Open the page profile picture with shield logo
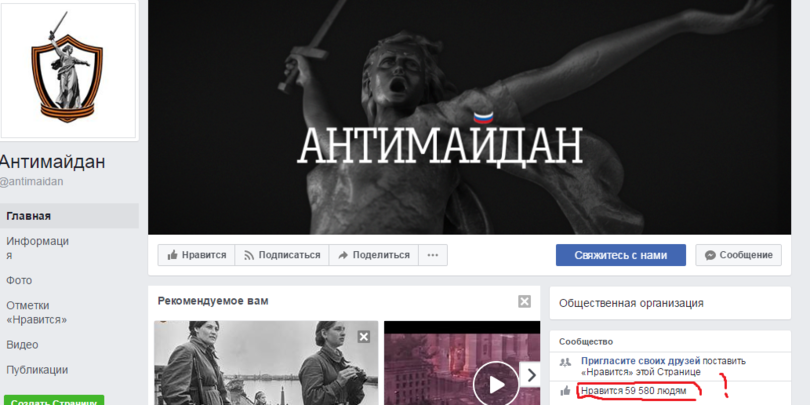 coord(70,72)
